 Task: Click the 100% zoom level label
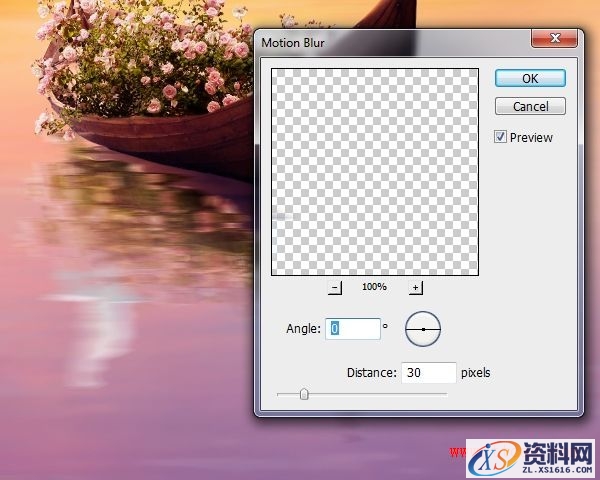click(x=375, y=287)
